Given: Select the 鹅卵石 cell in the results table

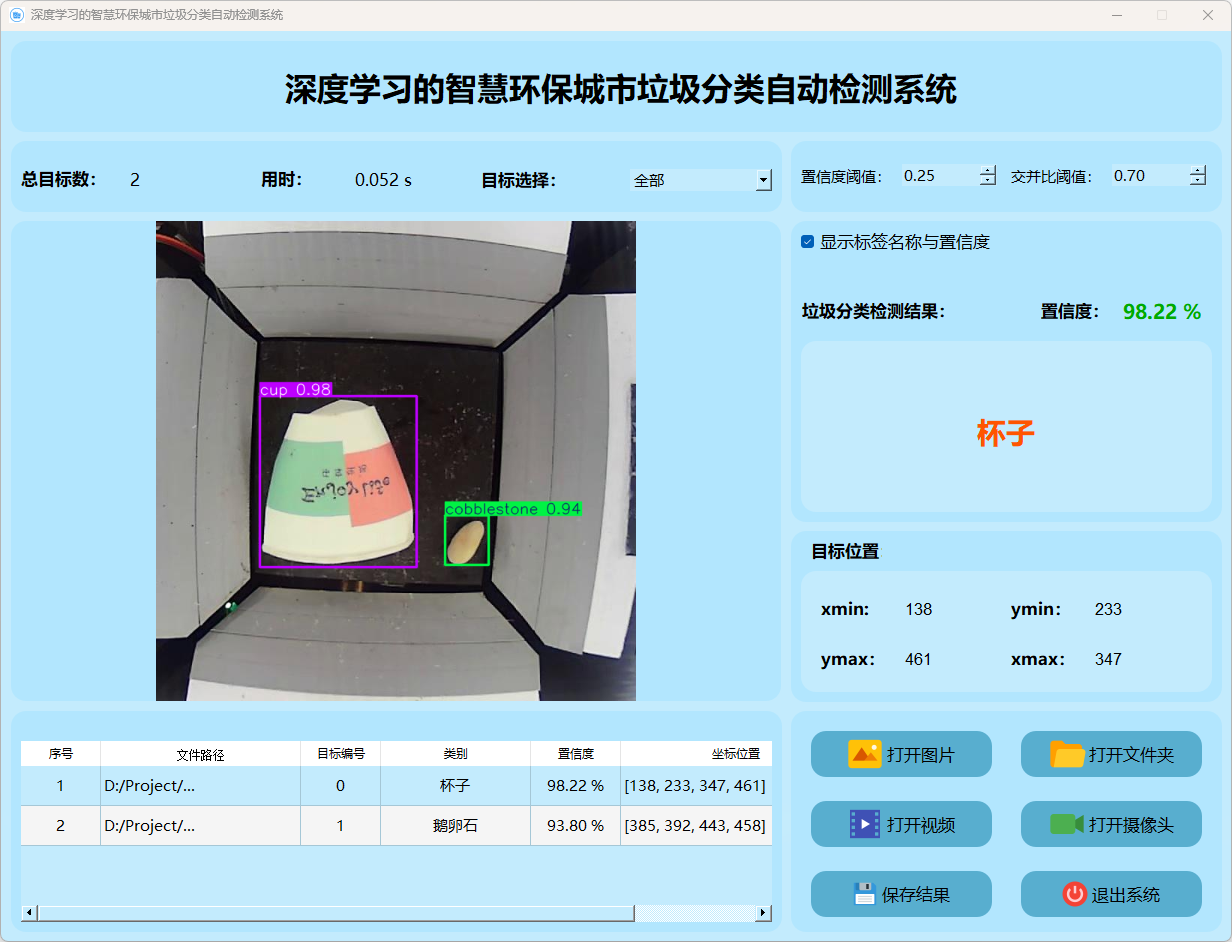Looking at the screenshot, I should click(456, 826).
